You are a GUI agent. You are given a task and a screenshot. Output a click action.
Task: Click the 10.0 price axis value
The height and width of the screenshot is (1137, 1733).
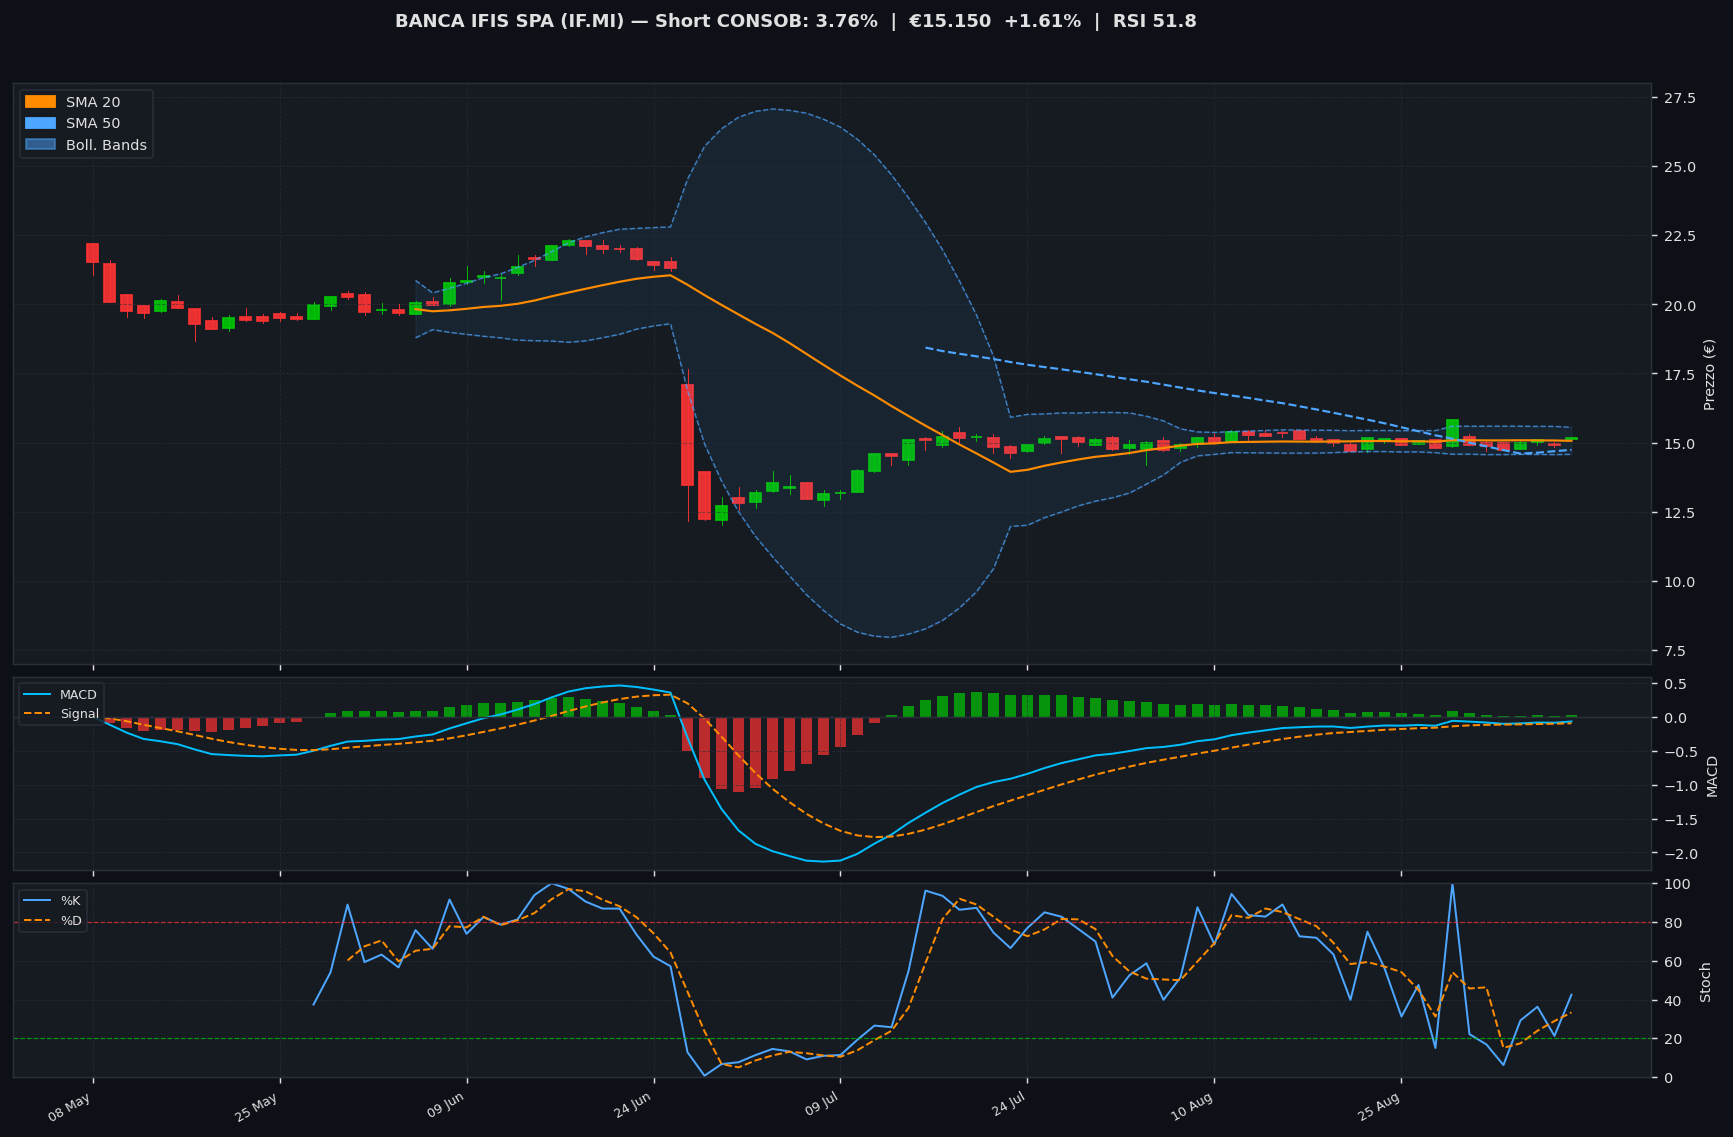point(1678,582)
